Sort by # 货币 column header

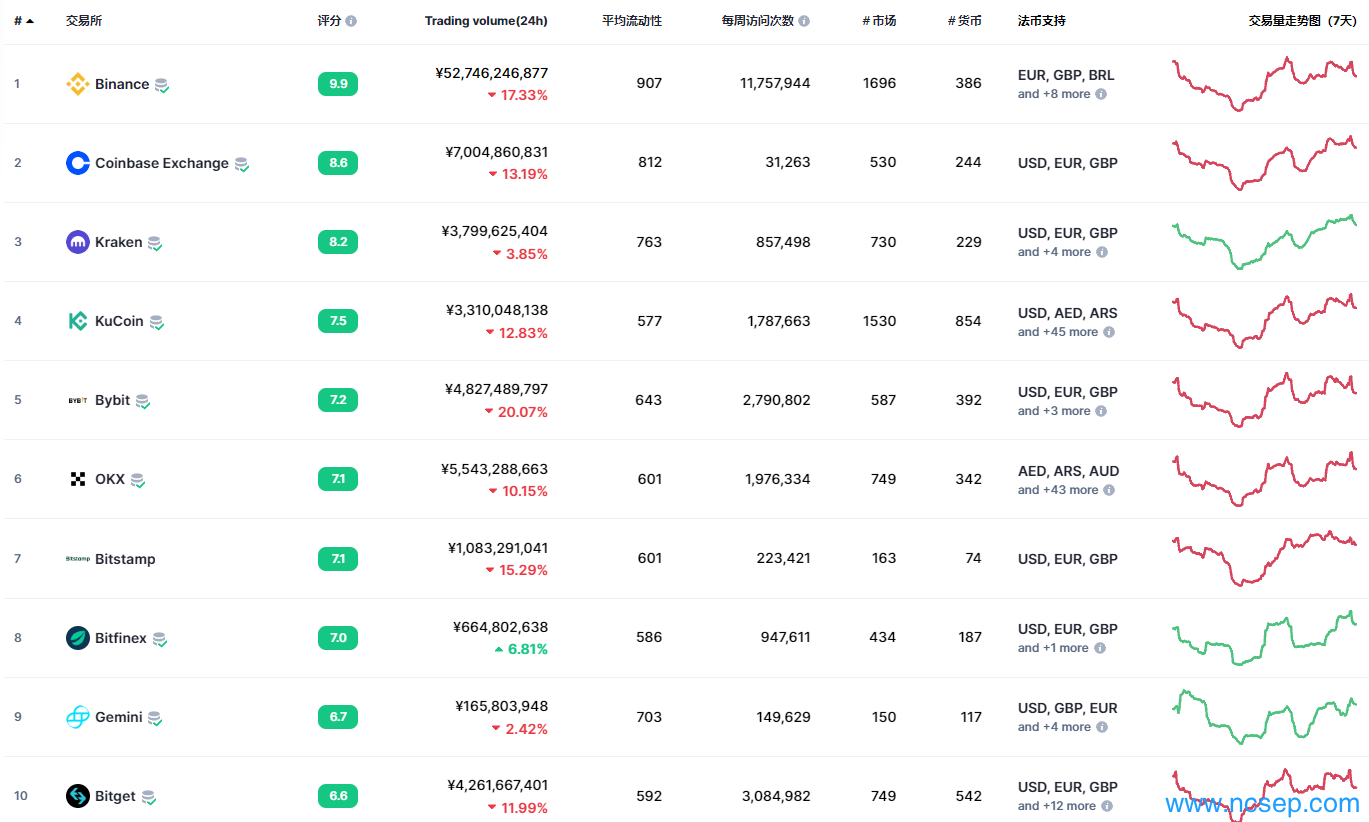965,21
